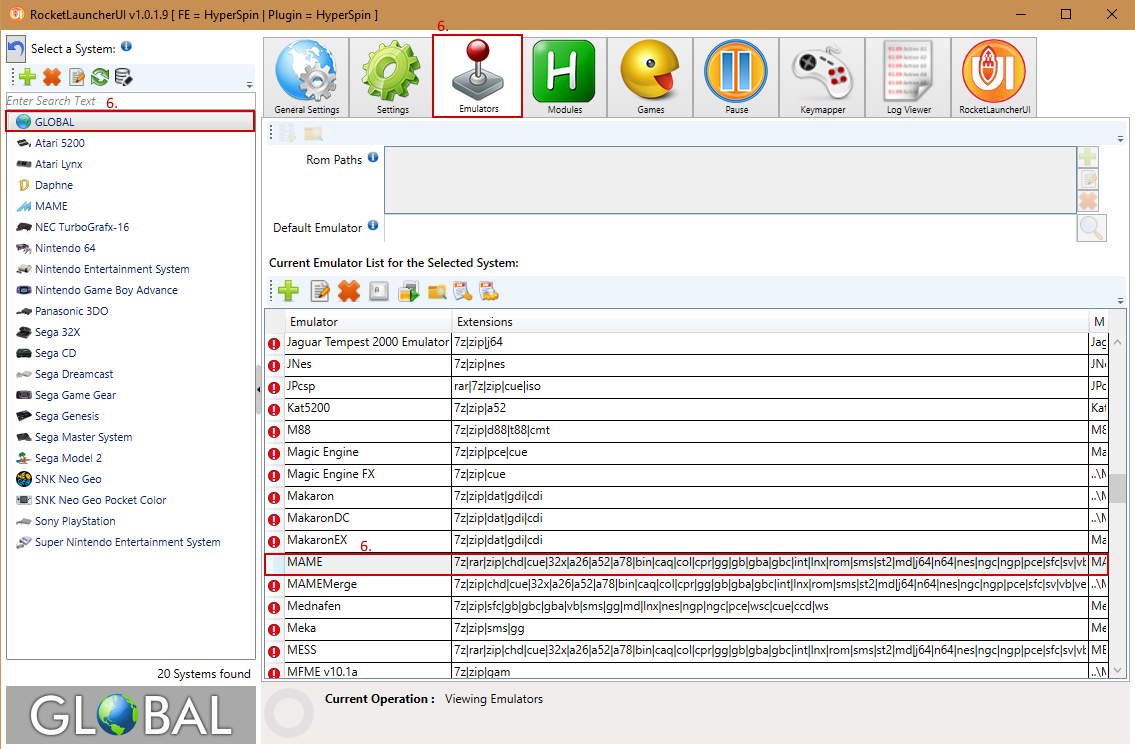The height and width of the screenshot is (749, 1135).
Task: Select the JPcsp emulator row
Action: coord(686,386)
